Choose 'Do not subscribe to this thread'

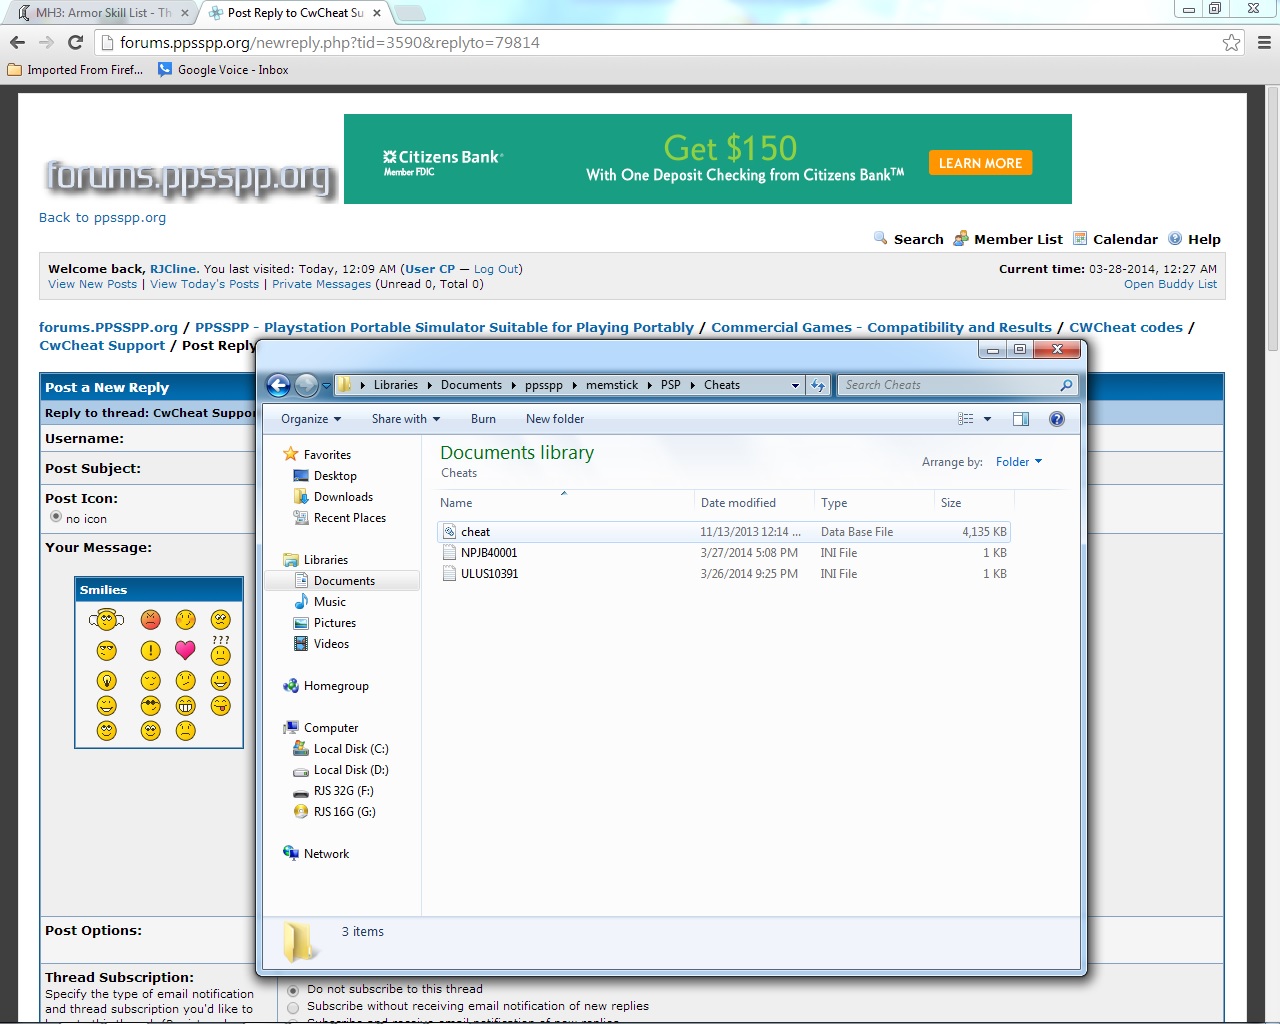[x=293, y=990]
